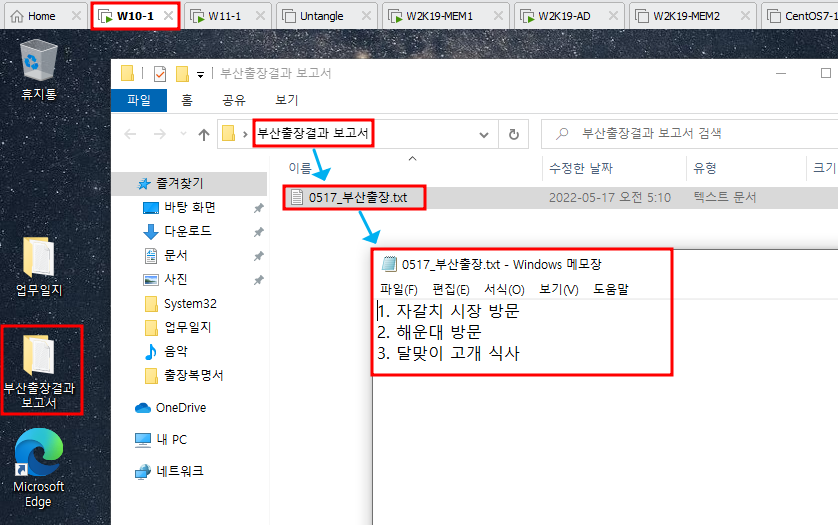The height and width of the screenshot is (525, 838).
Task: Select 다운로드 in the navigation pane
Action: [x=188, y=231]
